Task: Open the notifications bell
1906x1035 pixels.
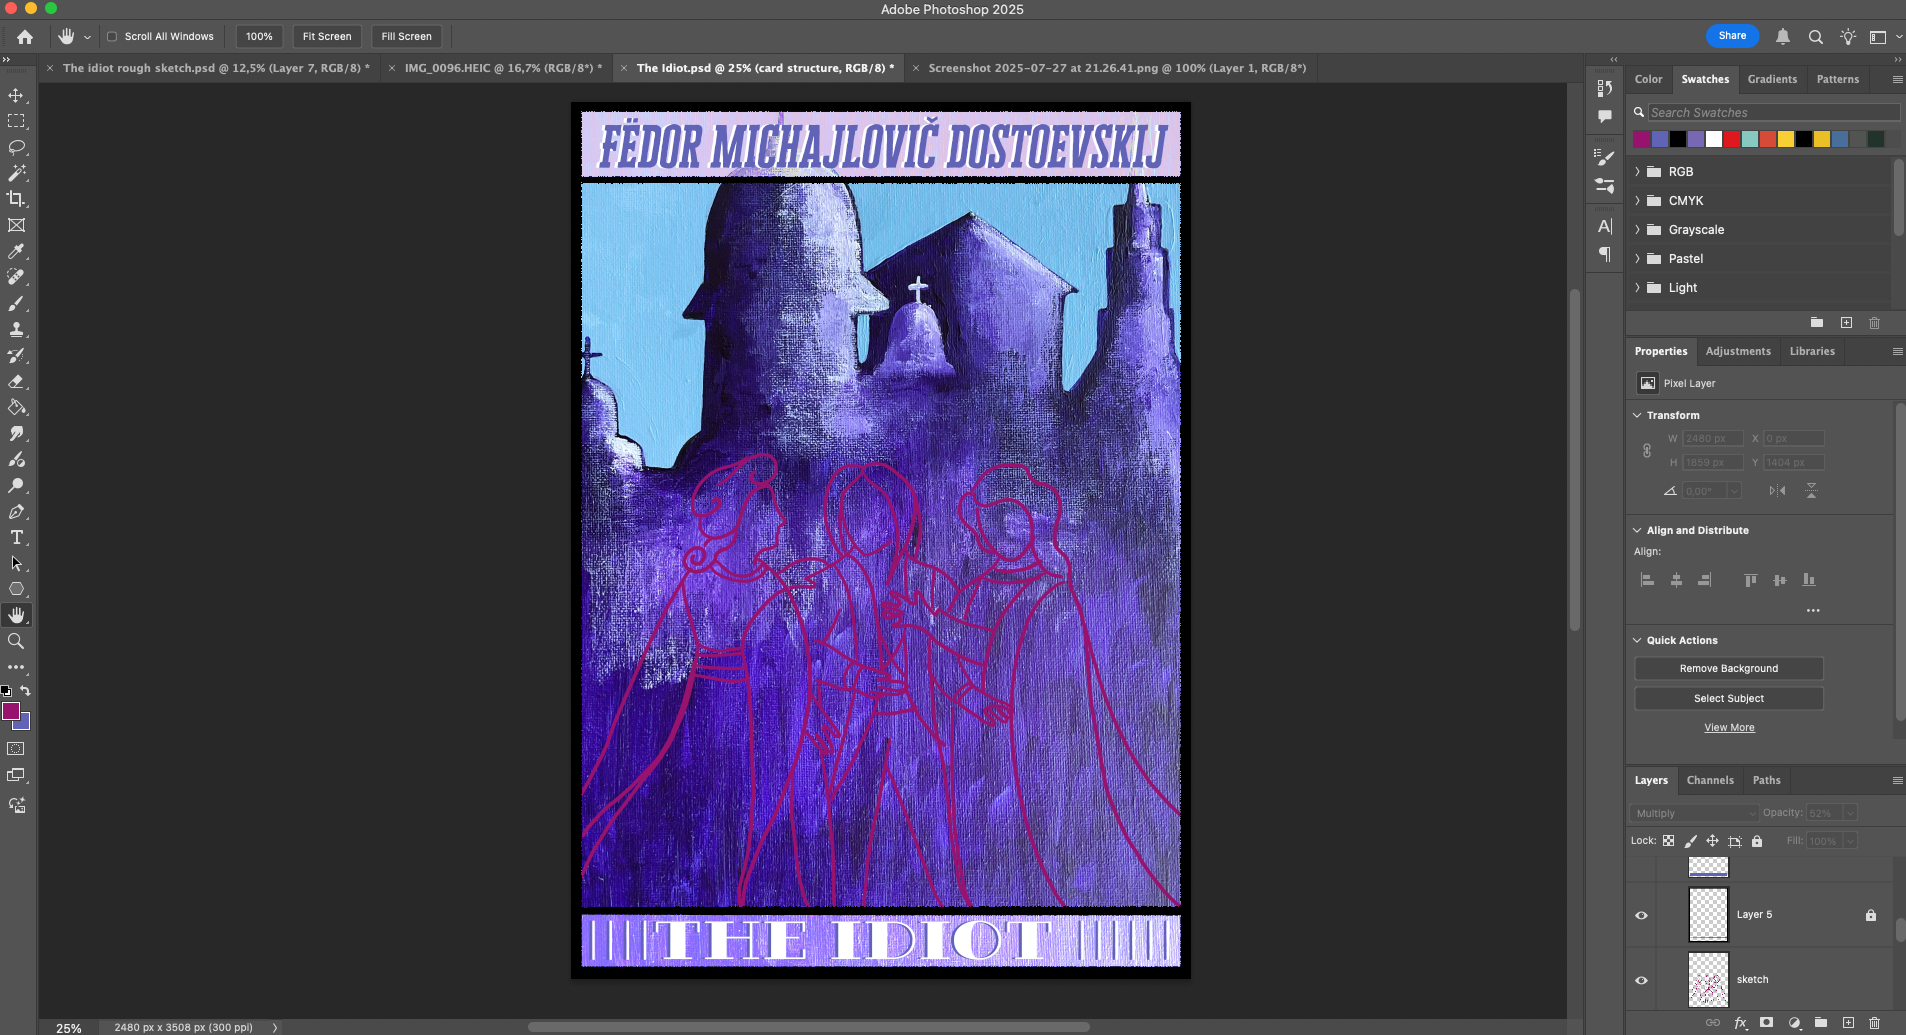Action: pos(1782,36)
